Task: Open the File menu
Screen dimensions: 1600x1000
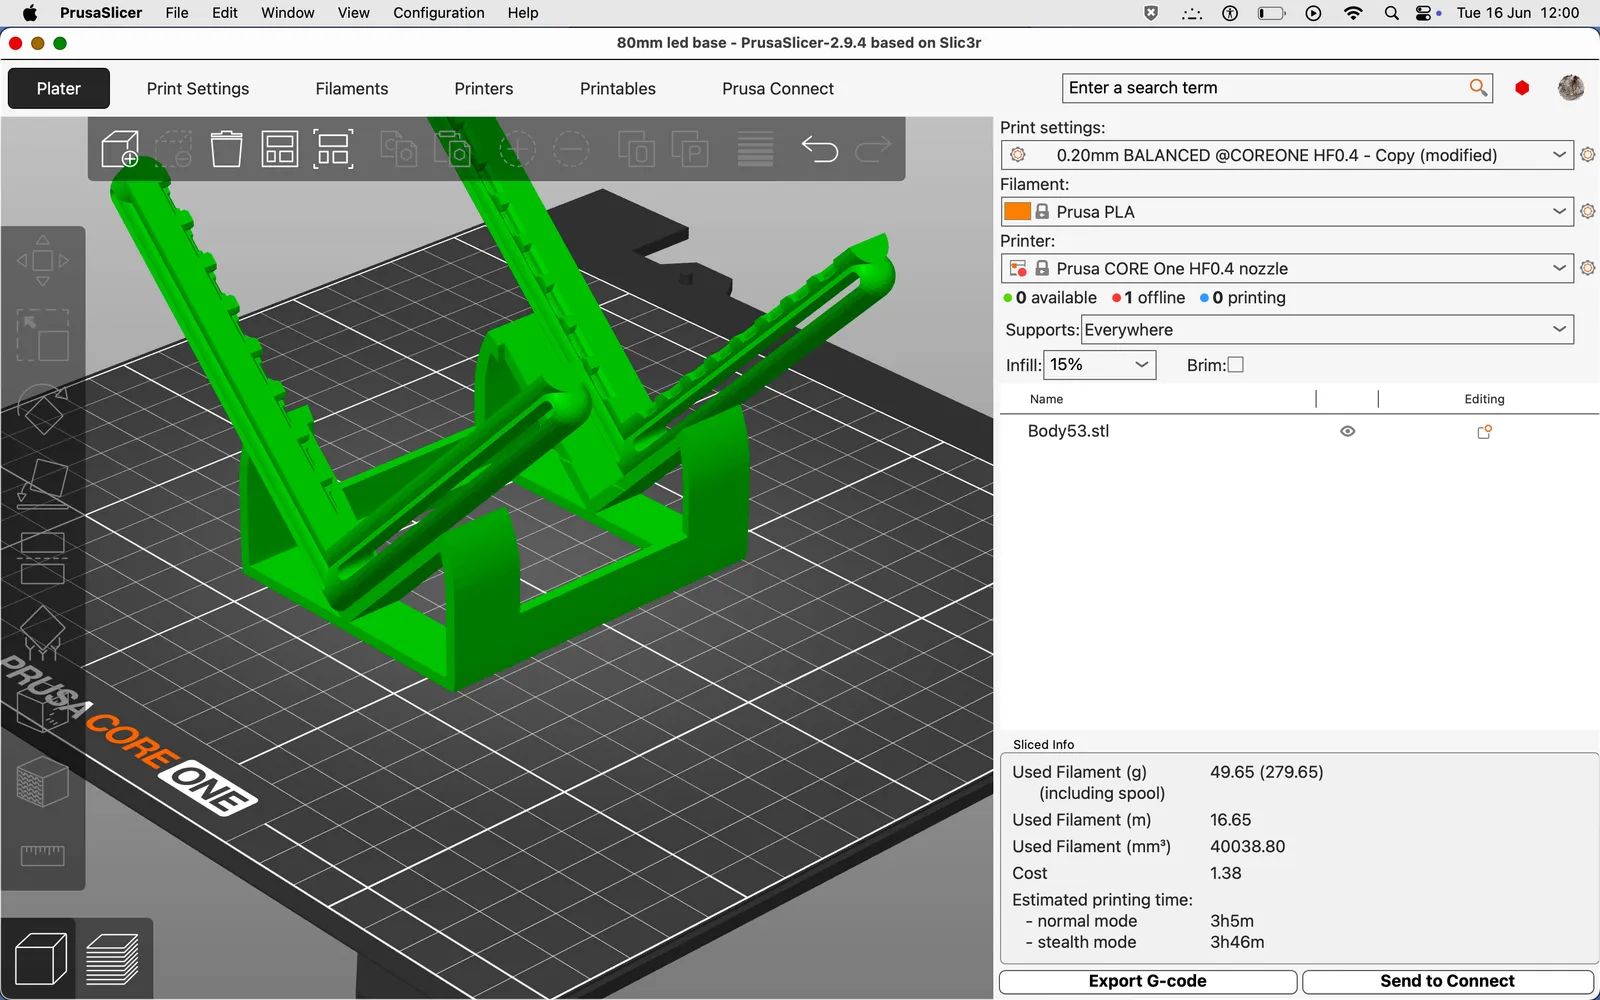Action: 177,13
